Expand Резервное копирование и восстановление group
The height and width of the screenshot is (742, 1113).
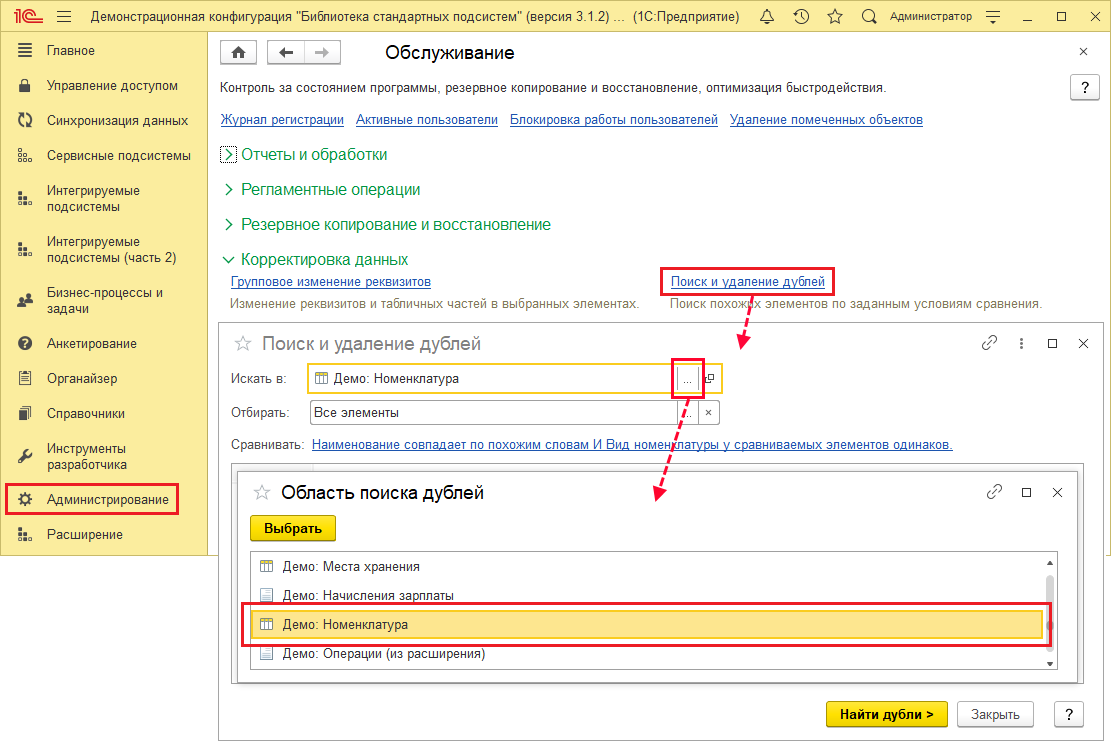387,224
